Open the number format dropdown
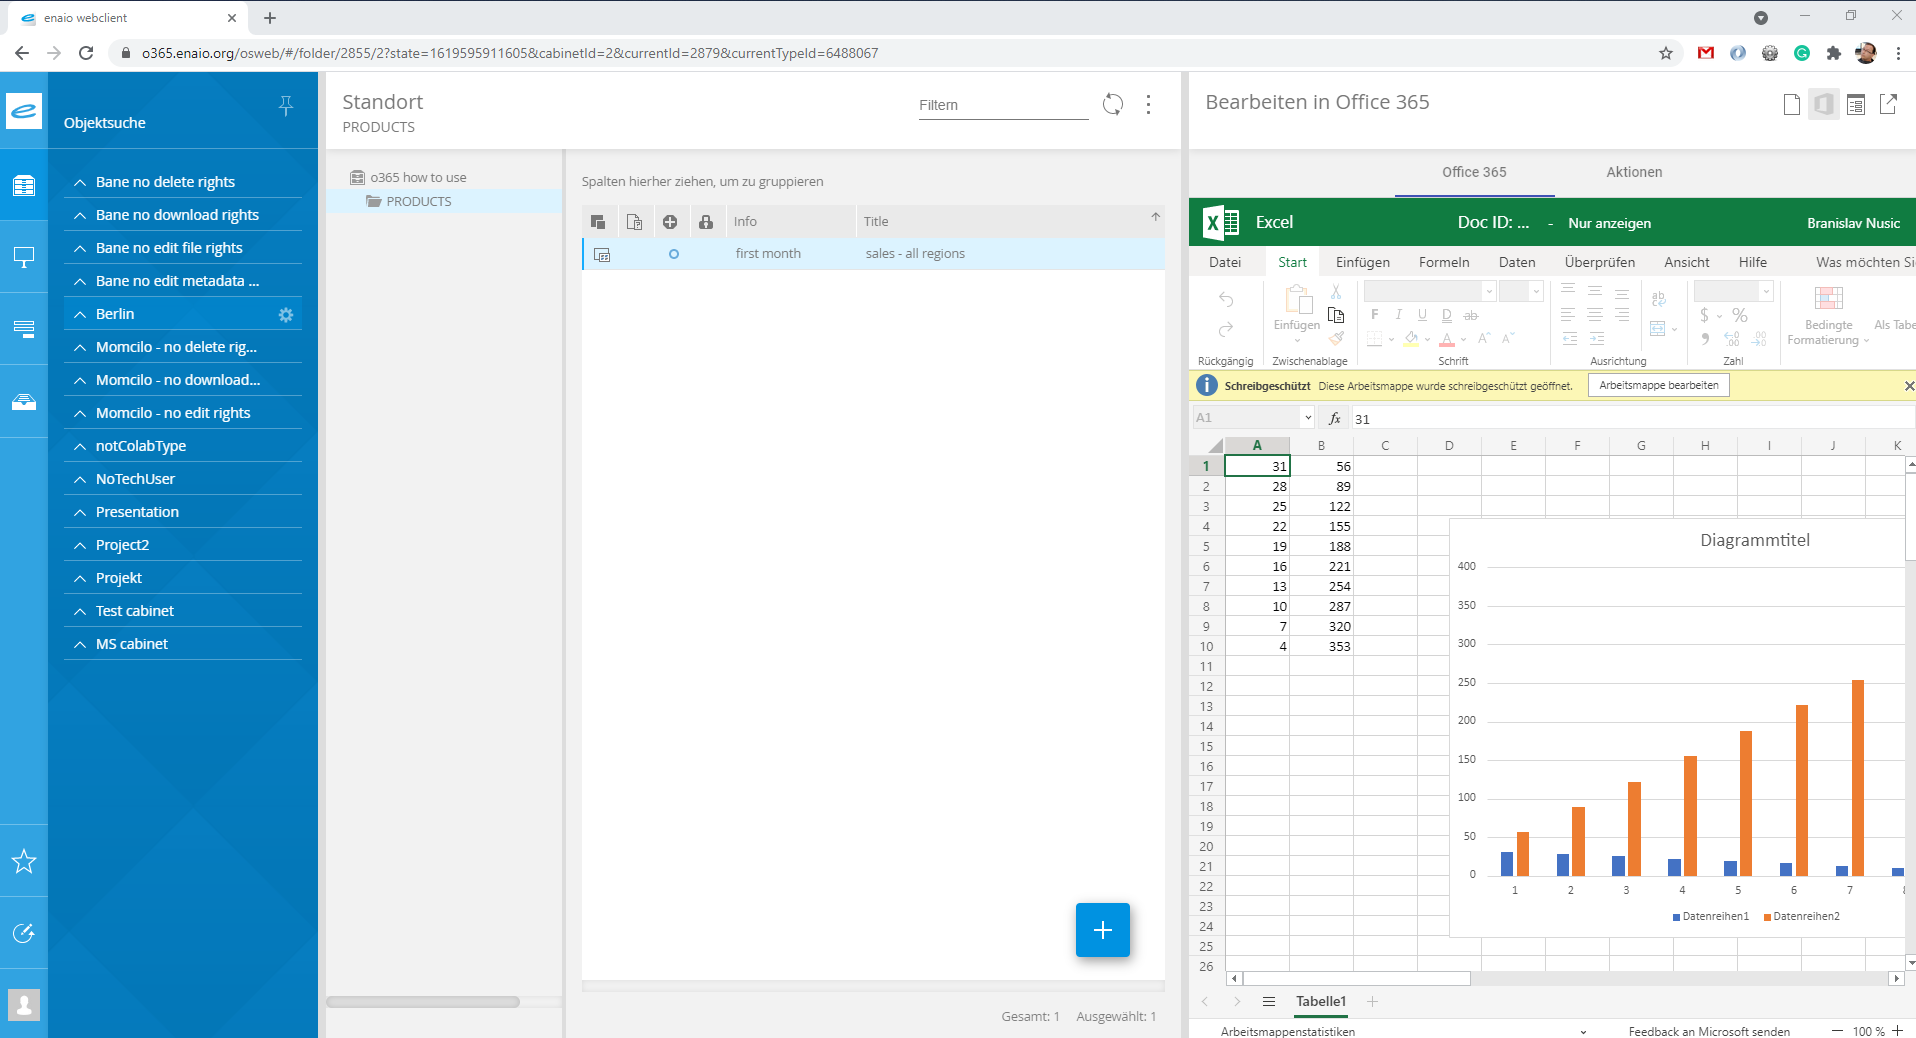1916x1038 pixels. click(x=1766, y=291)
